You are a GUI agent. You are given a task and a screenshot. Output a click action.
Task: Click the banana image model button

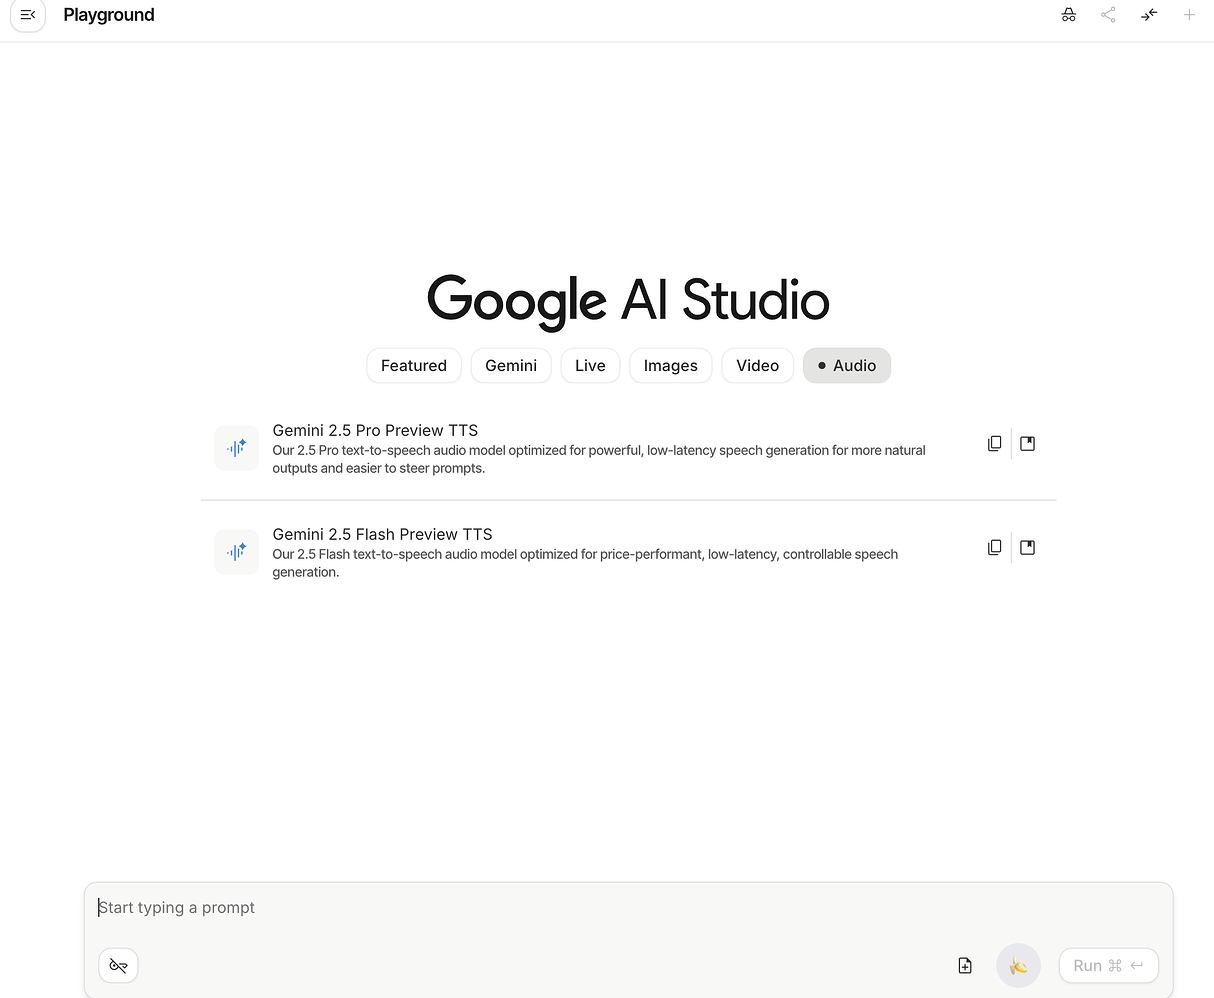click(x=1018, y=965)
